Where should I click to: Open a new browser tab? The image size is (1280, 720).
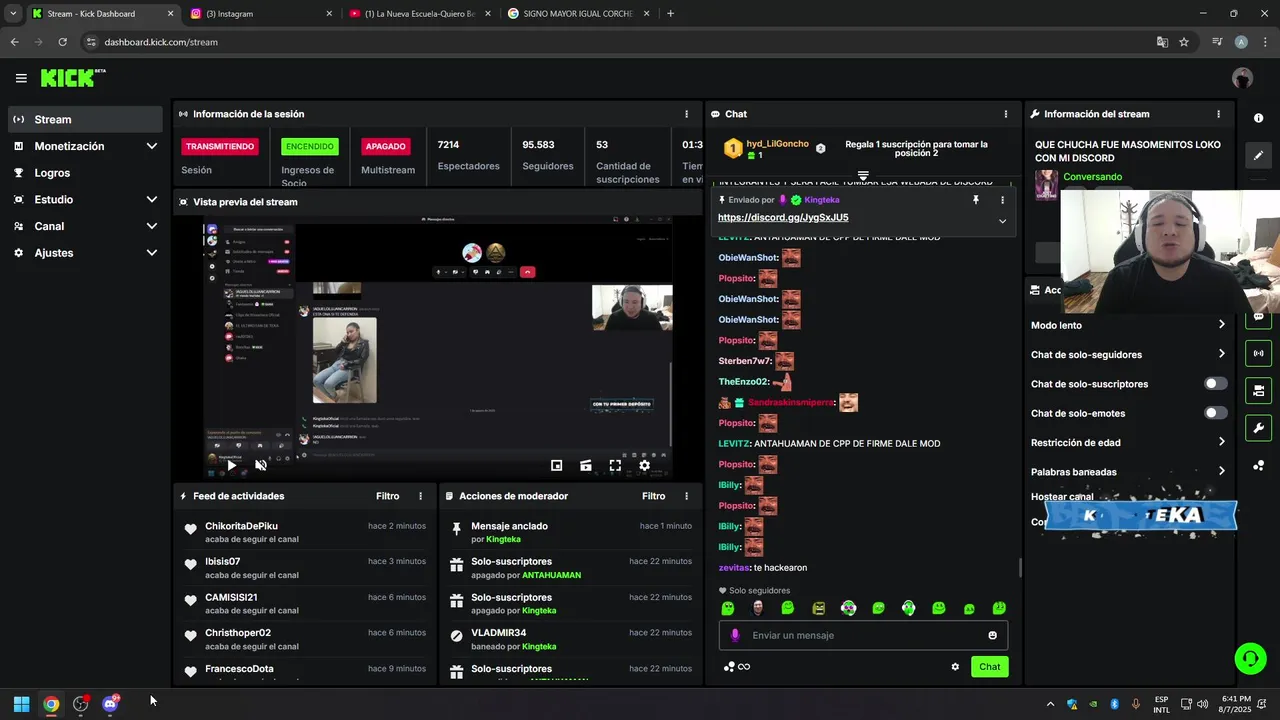(670, 14)
